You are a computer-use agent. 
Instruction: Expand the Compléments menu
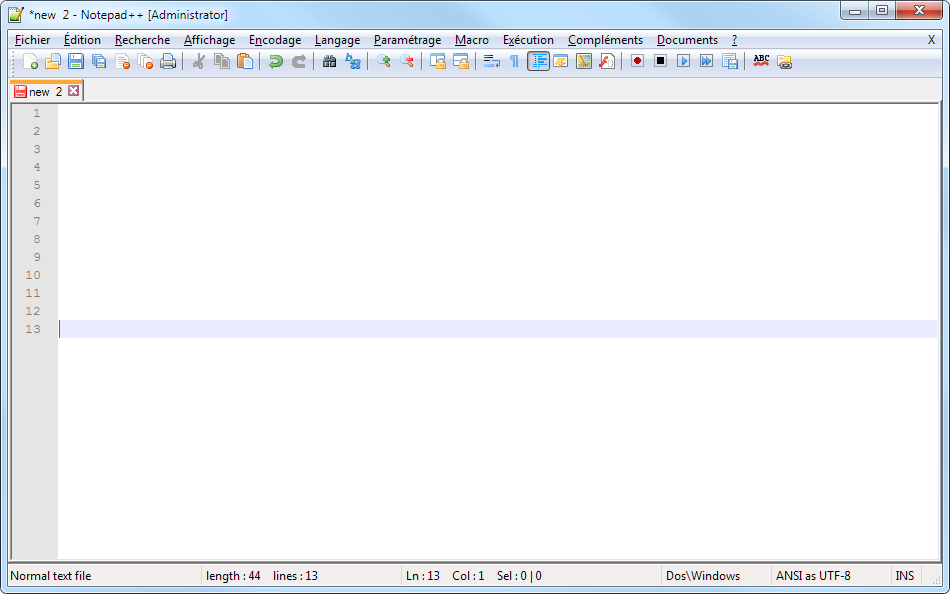pos(605,40)
